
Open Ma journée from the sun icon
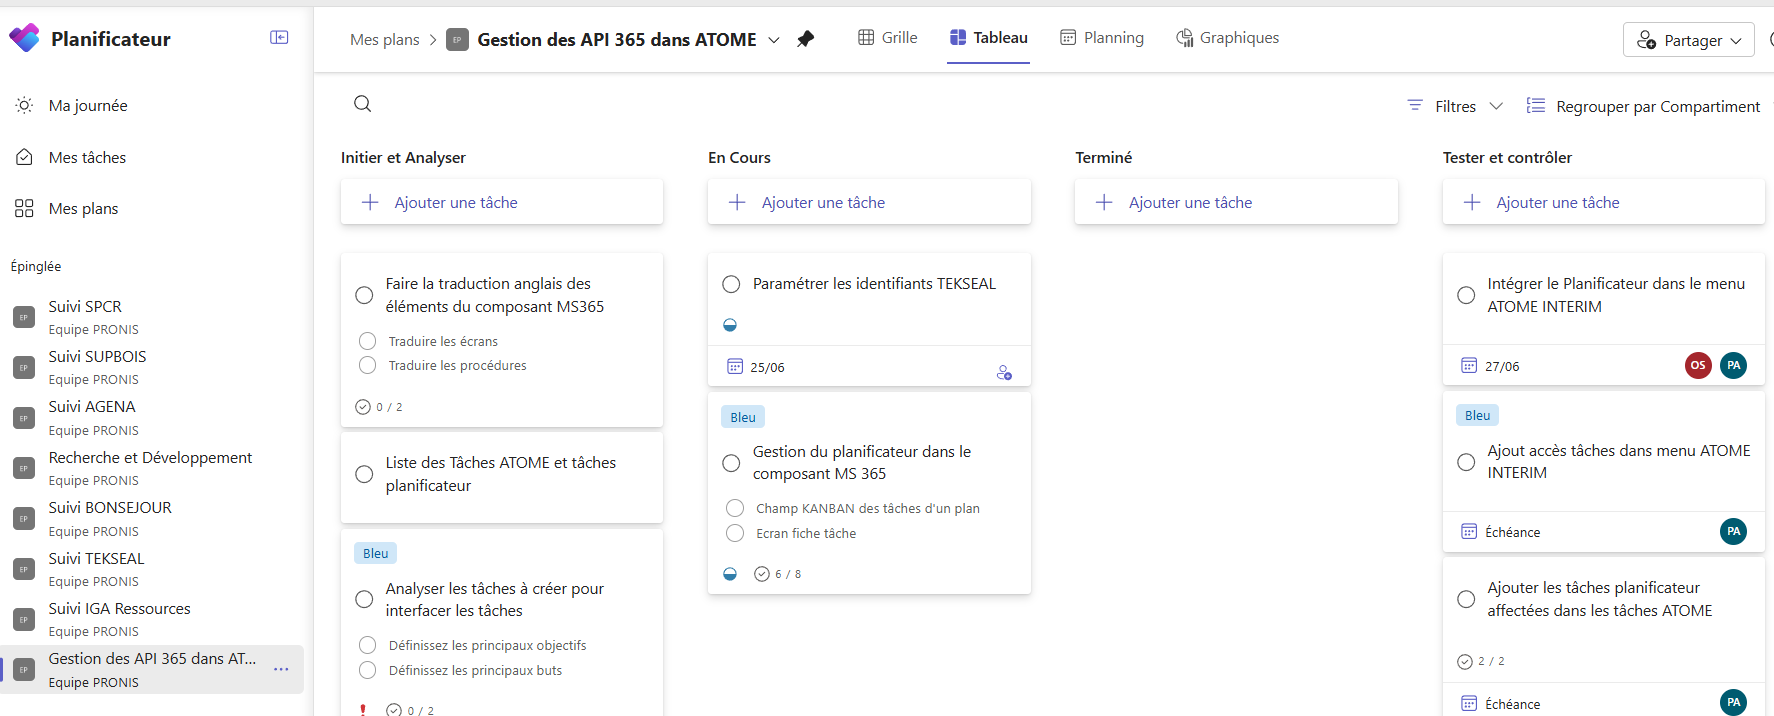[x=24, y=105]
